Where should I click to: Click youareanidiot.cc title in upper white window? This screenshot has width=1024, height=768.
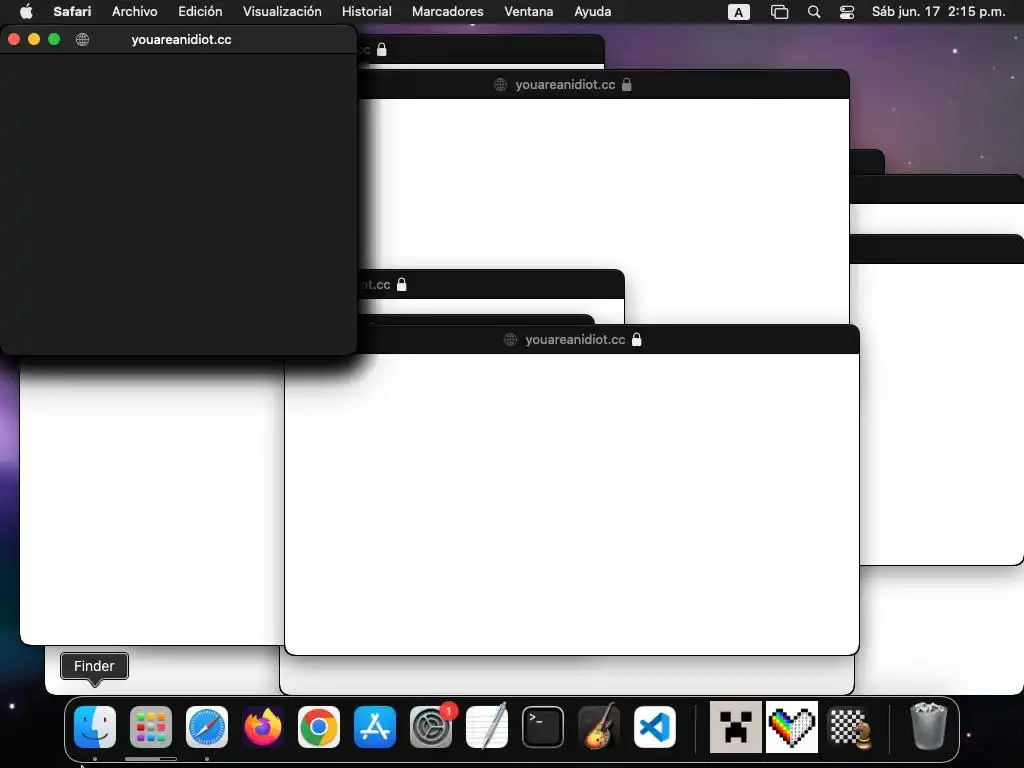[565, 84]
